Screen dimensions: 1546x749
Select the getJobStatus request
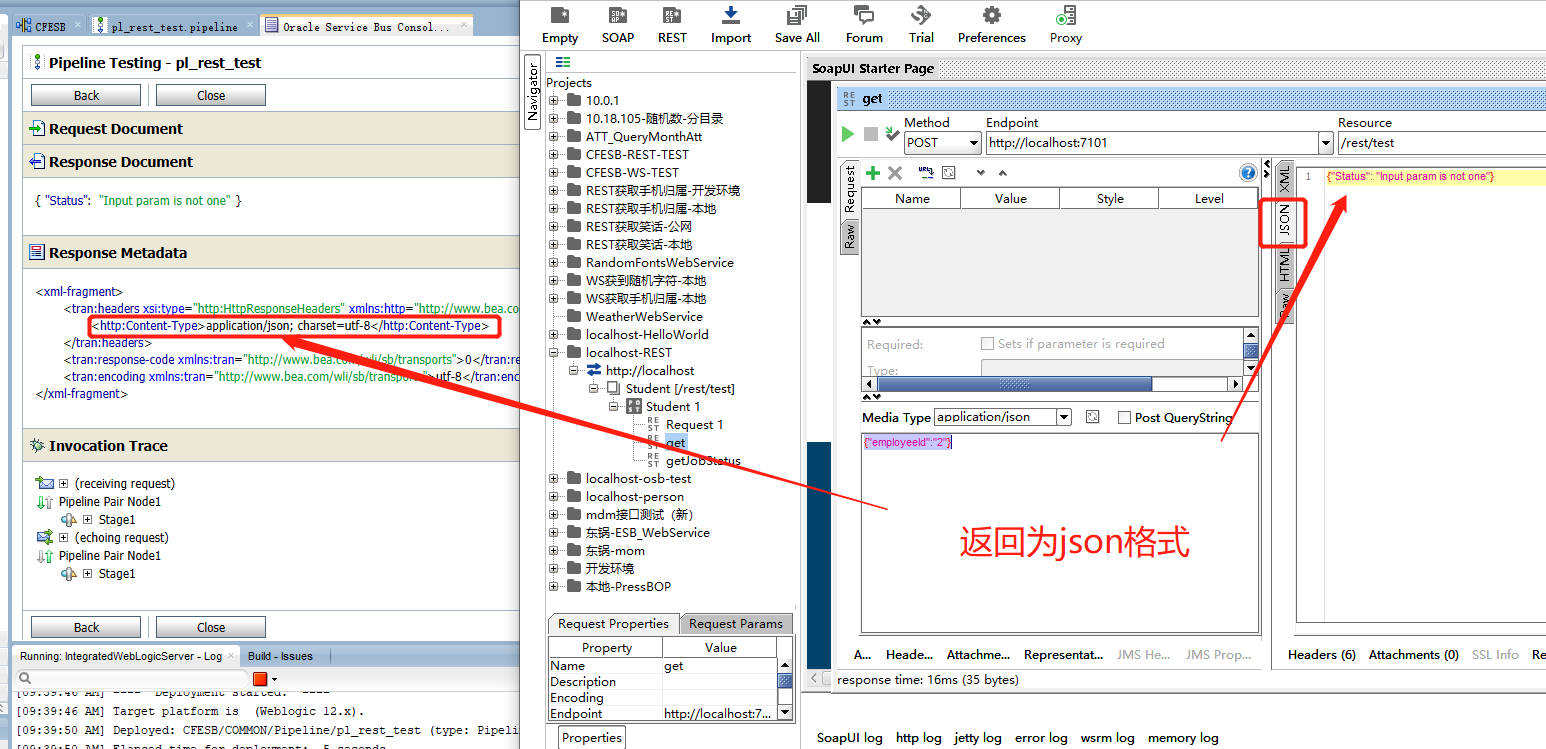coord(703,461)
